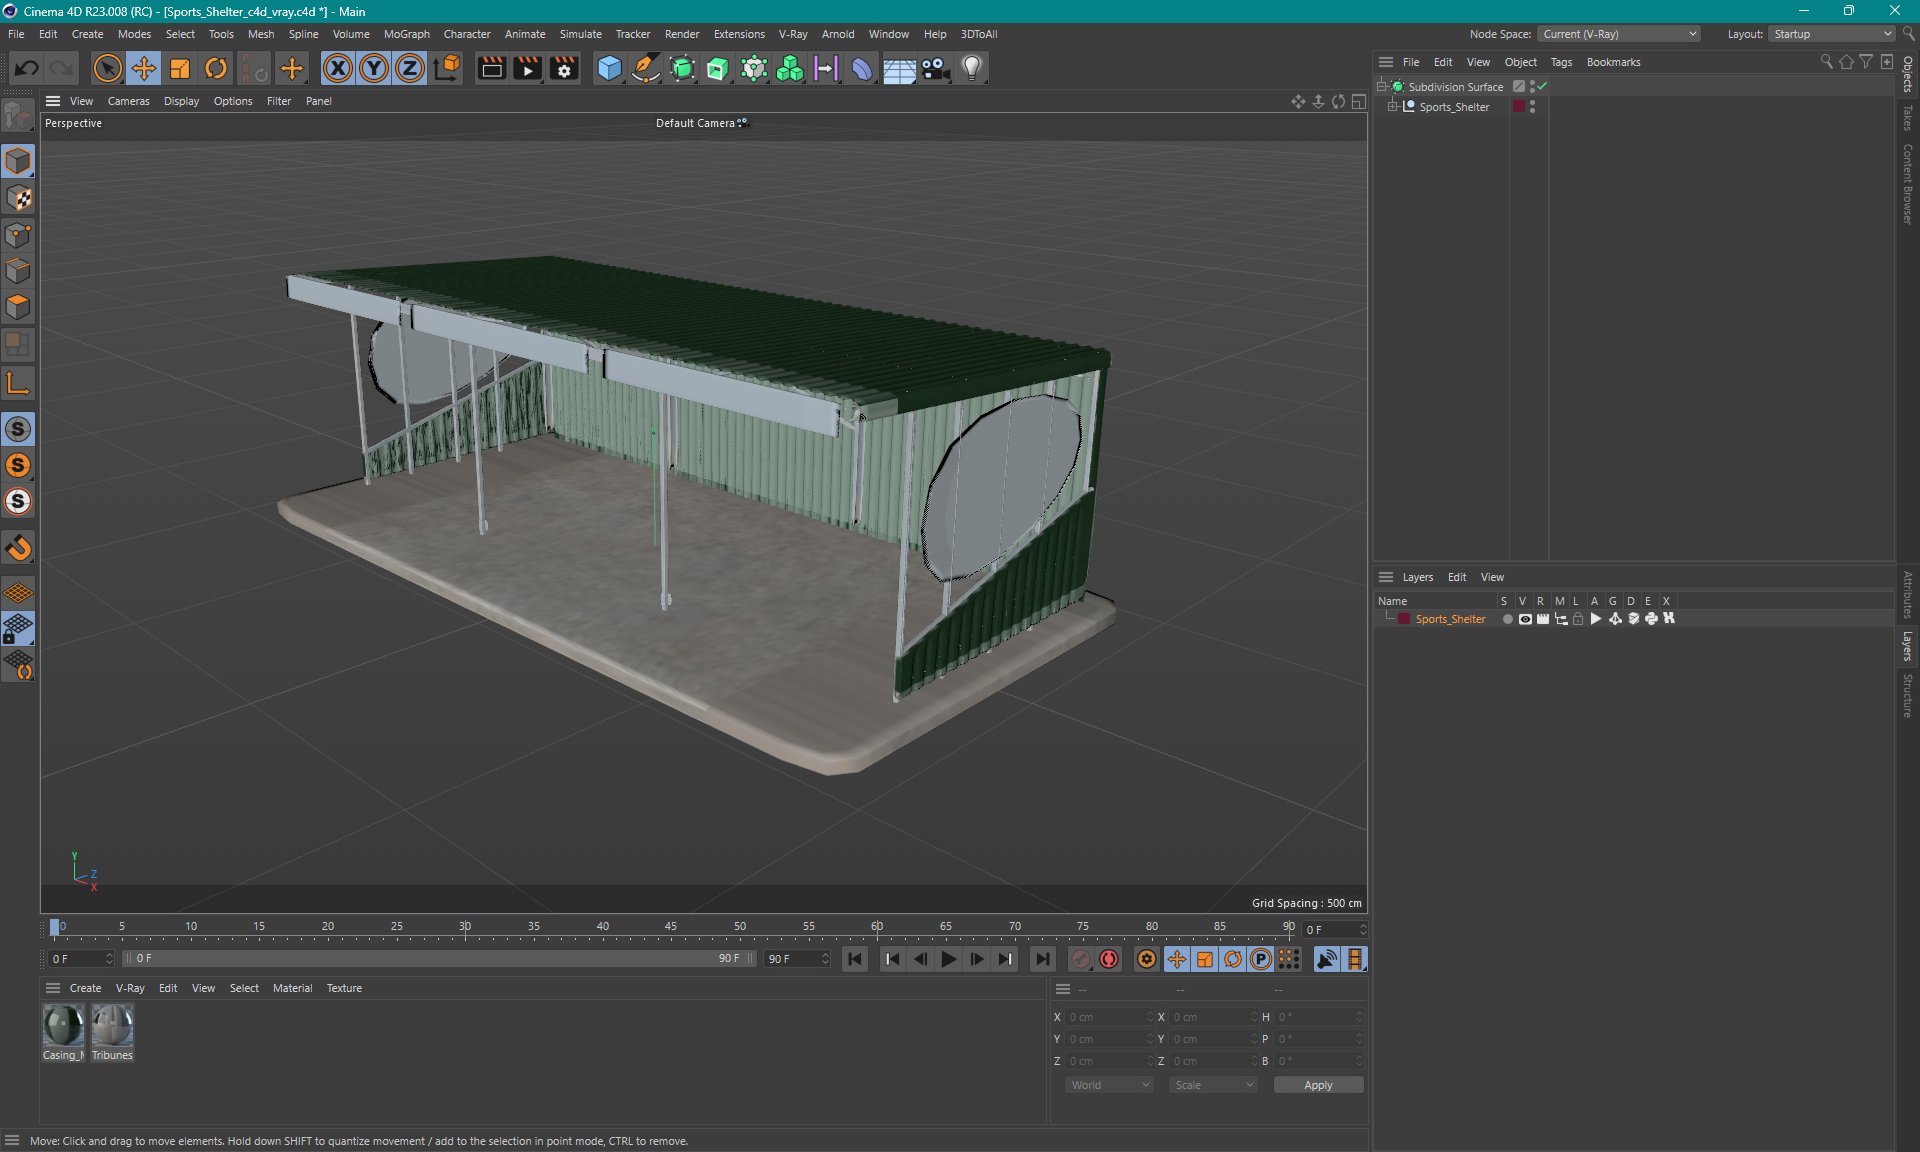The width and height of the screenshot is (1920, 1152).
Task: Switch to Model mode in left toolbar
Action: (x=18, y=161)
